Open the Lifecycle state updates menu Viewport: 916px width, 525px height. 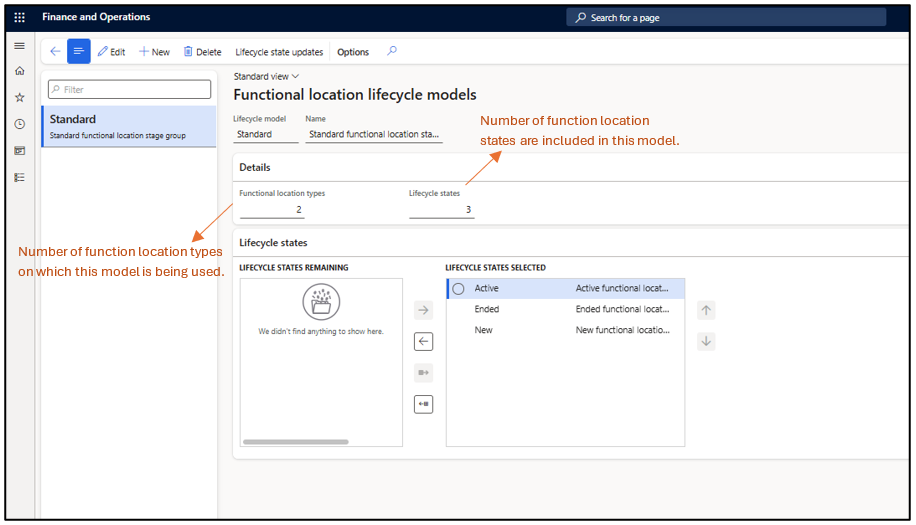[x=279, y=52]
